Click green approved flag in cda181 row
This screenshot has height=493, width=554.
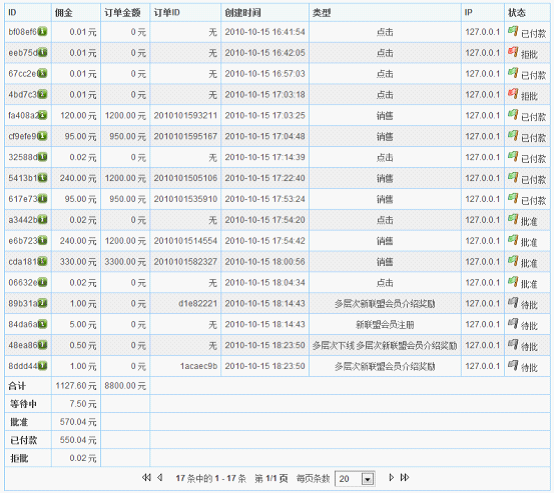point(513,260)
